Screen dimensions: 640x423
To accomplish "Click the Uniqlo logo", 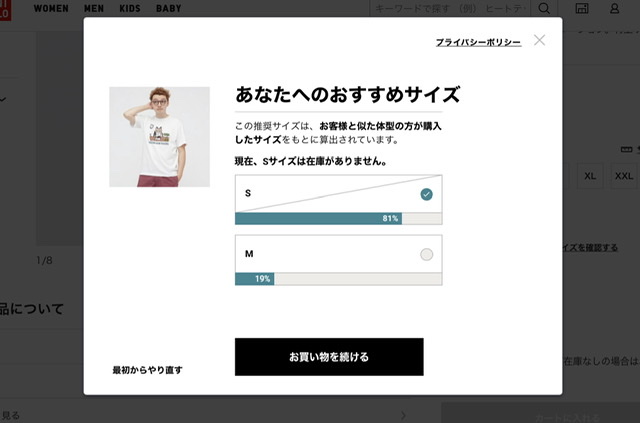I will tap(5, 10).
